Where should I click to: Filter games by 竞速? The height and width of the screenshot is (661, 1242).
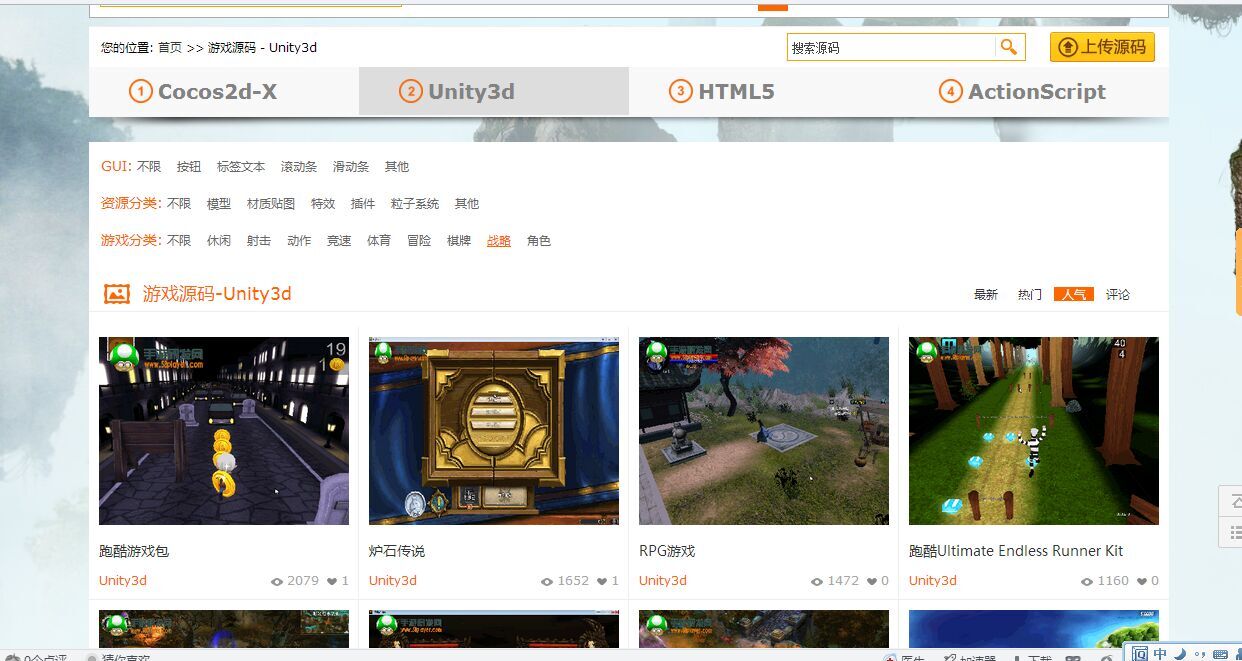coord(339,241)
